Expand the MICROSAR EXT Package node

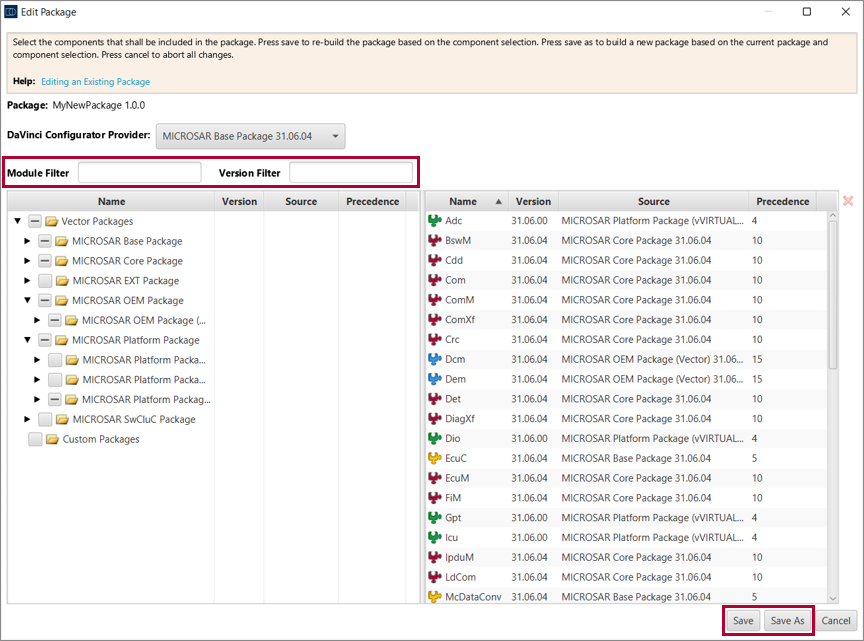point(27,281)
